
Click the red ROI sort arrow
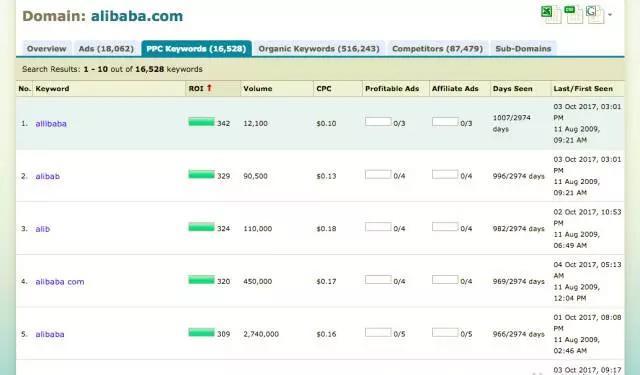click(209, 88)
